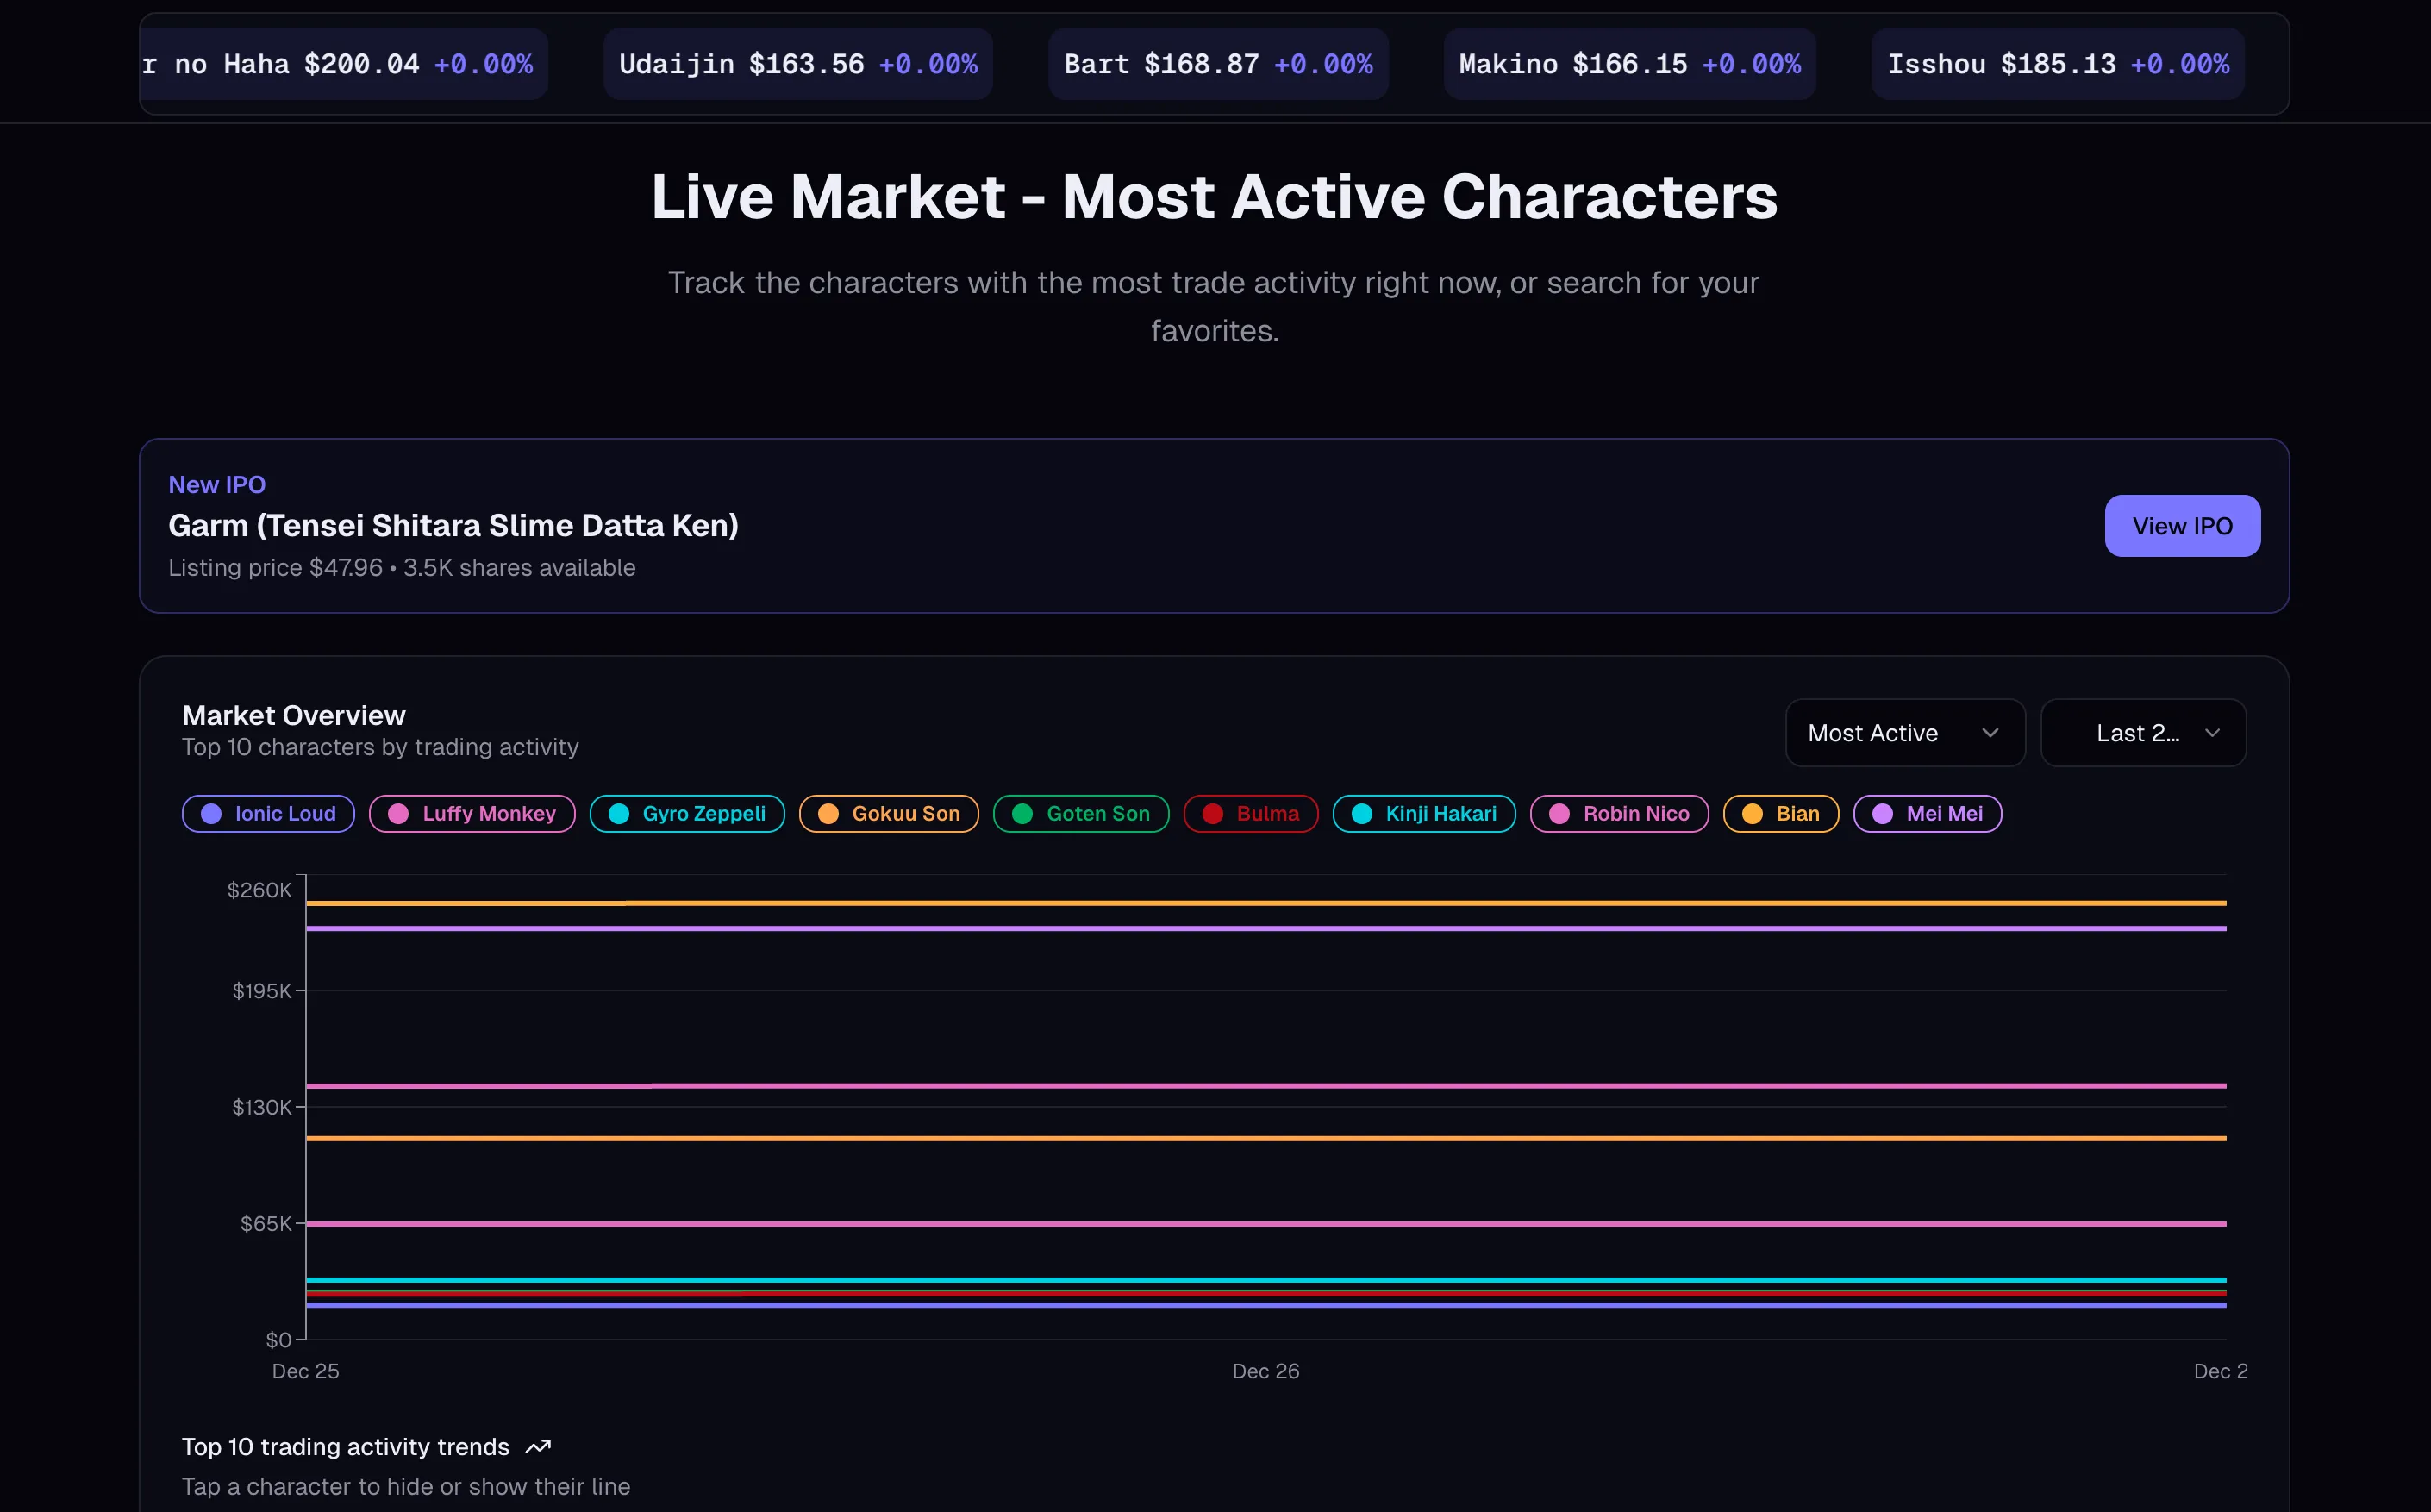Image resolution: width=2431 pixels, height=1512 pixels.
Task: Toggle Robin Nico's chart line
Action: click(1618, 813)
